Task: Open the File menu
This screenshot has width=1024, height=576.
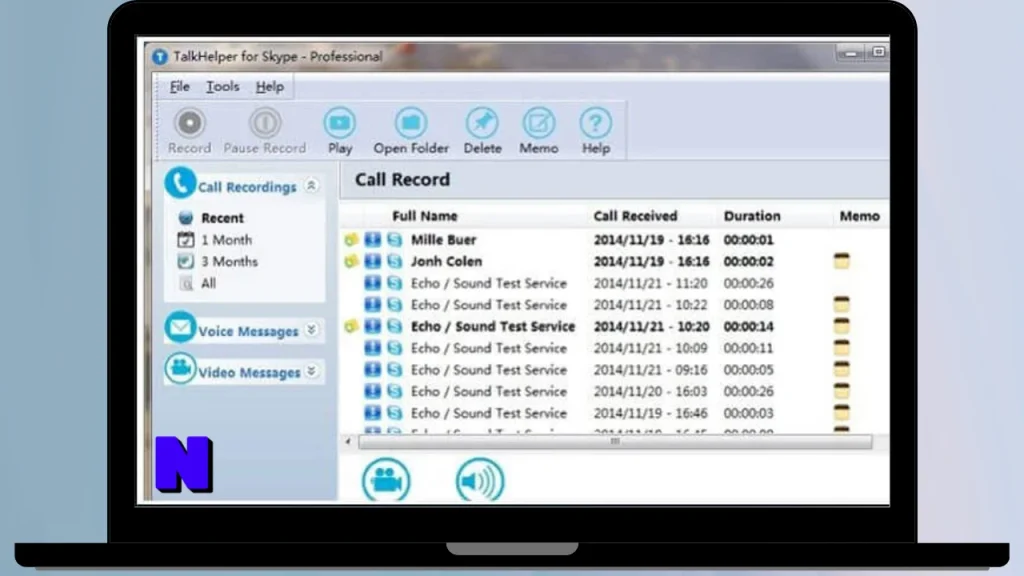Action: tap(180, 86)
